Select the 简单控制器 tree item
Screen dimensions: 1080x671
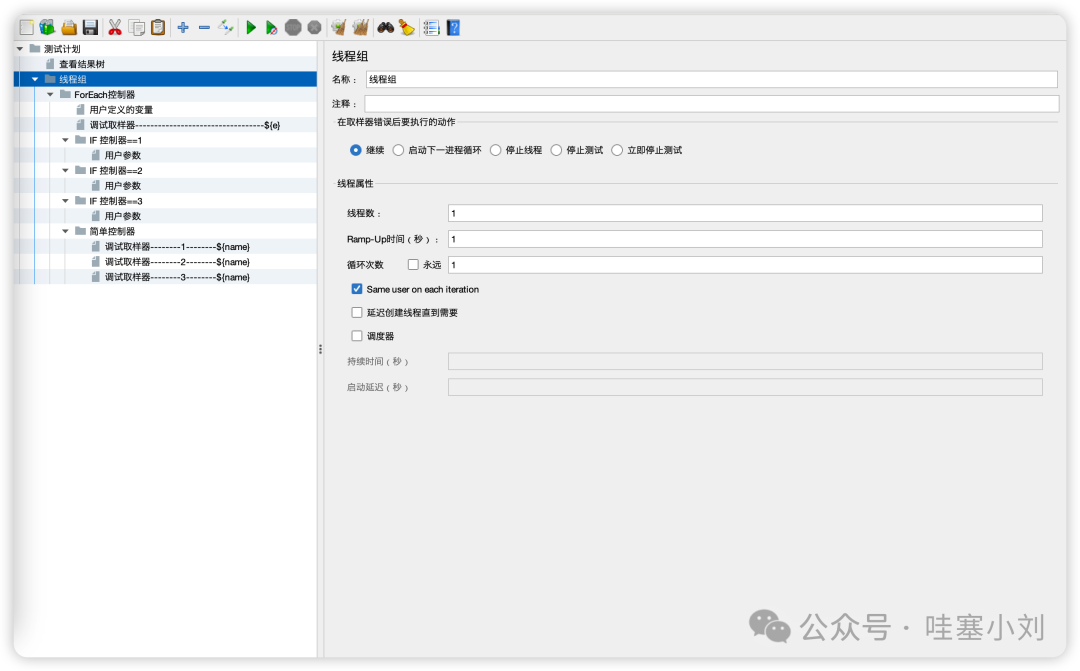point(112,231)
